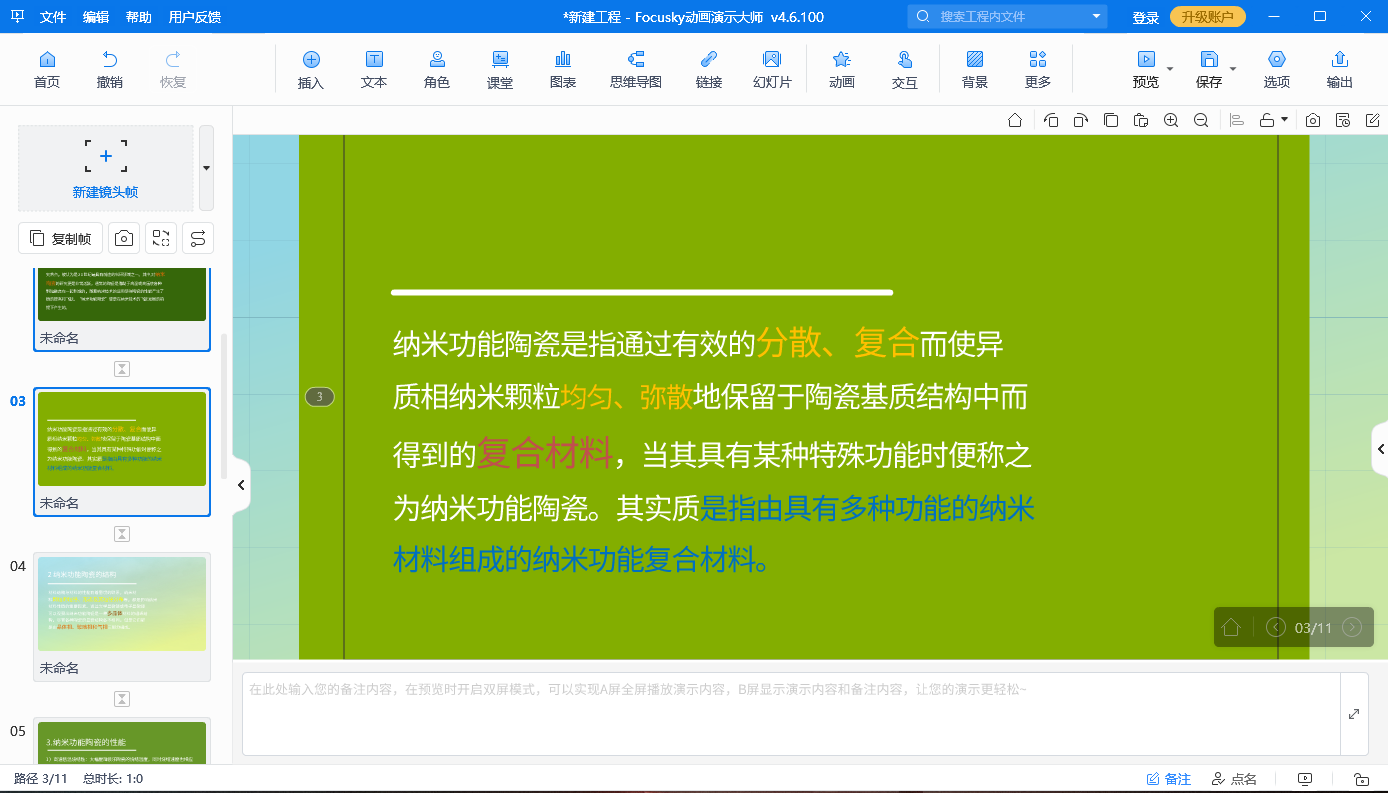
Task: Open the 交互 interaction tool
Action: click(905, 70)
